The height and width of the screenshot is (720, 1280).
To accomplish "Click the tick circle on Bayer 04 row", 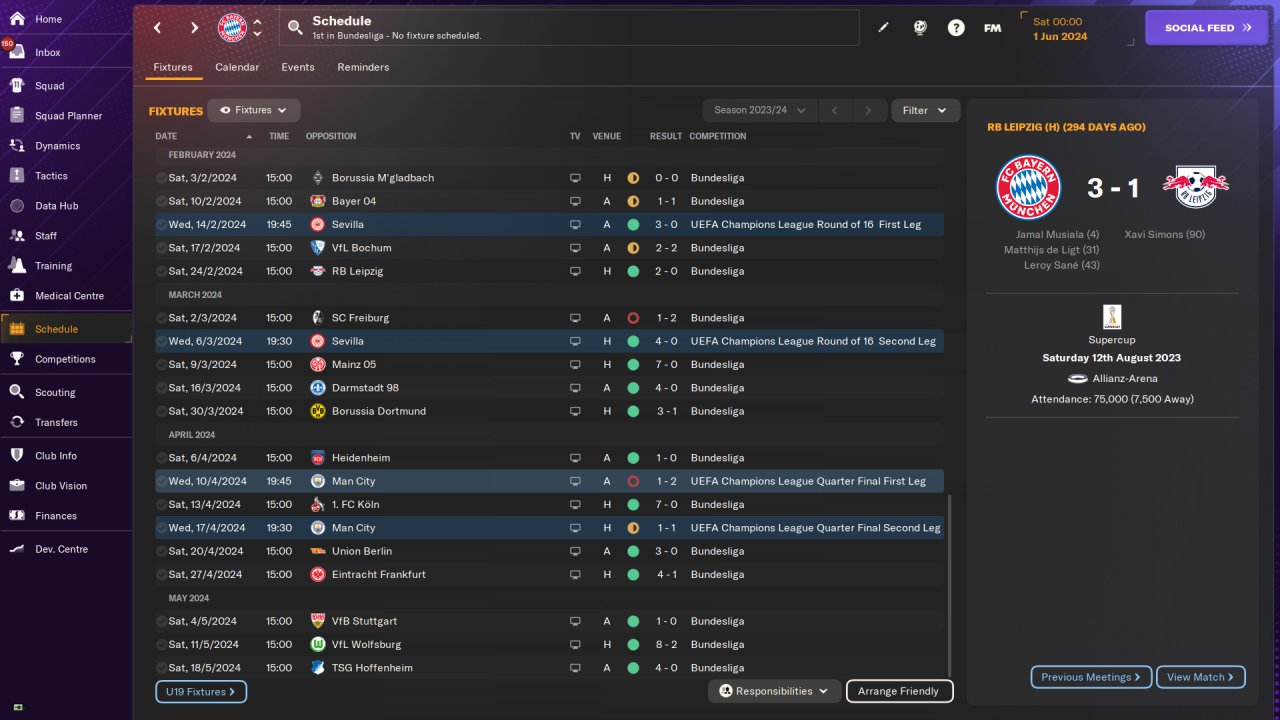I will click(161, 201).
